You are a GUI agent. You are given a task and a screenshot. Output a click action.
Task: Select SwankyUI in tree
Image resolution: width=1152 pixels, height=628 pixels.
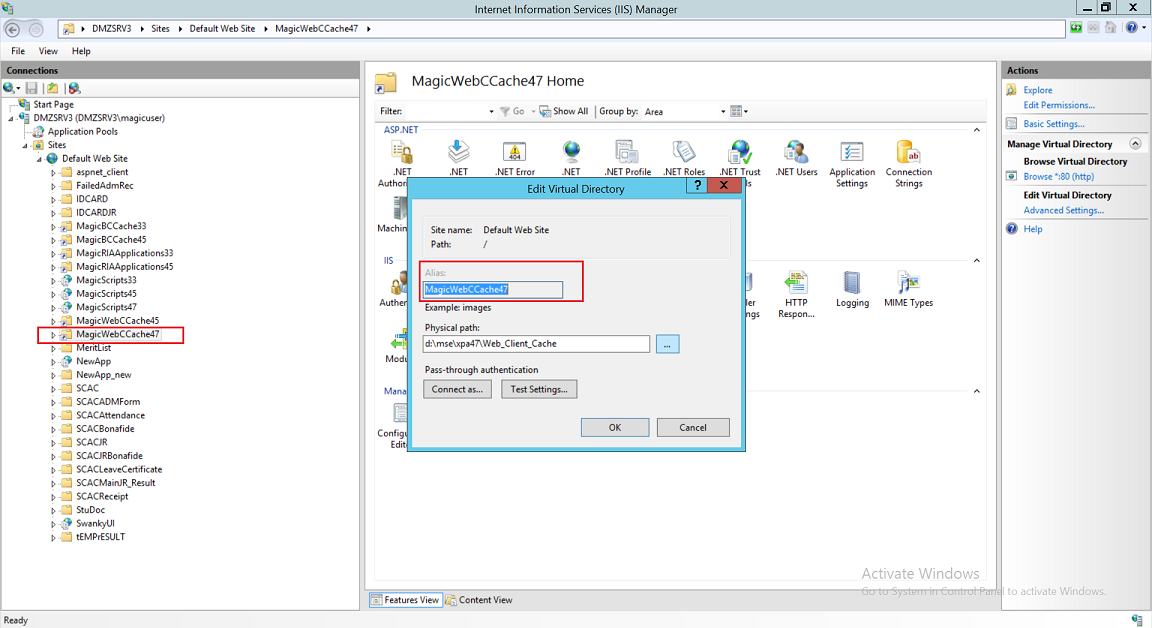(95, 524)
